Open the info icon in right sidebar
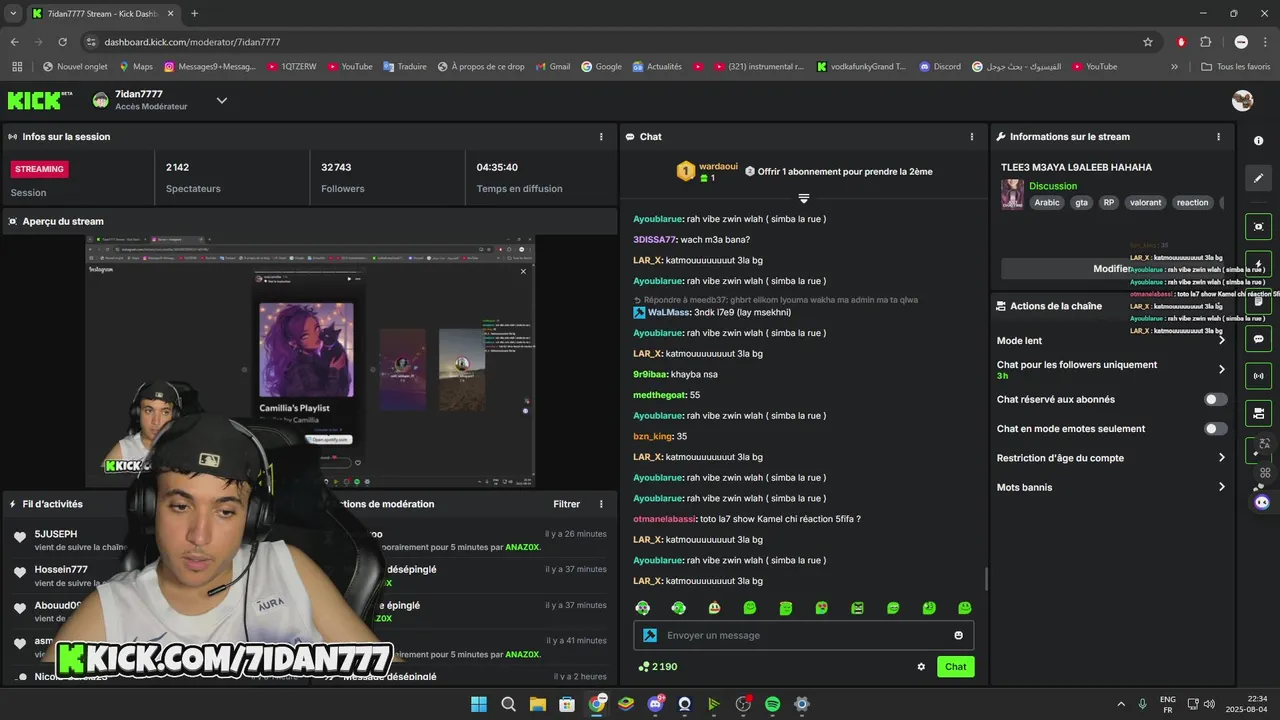Viewport: 1280px width, 720px height. (x=1258, y=141)
